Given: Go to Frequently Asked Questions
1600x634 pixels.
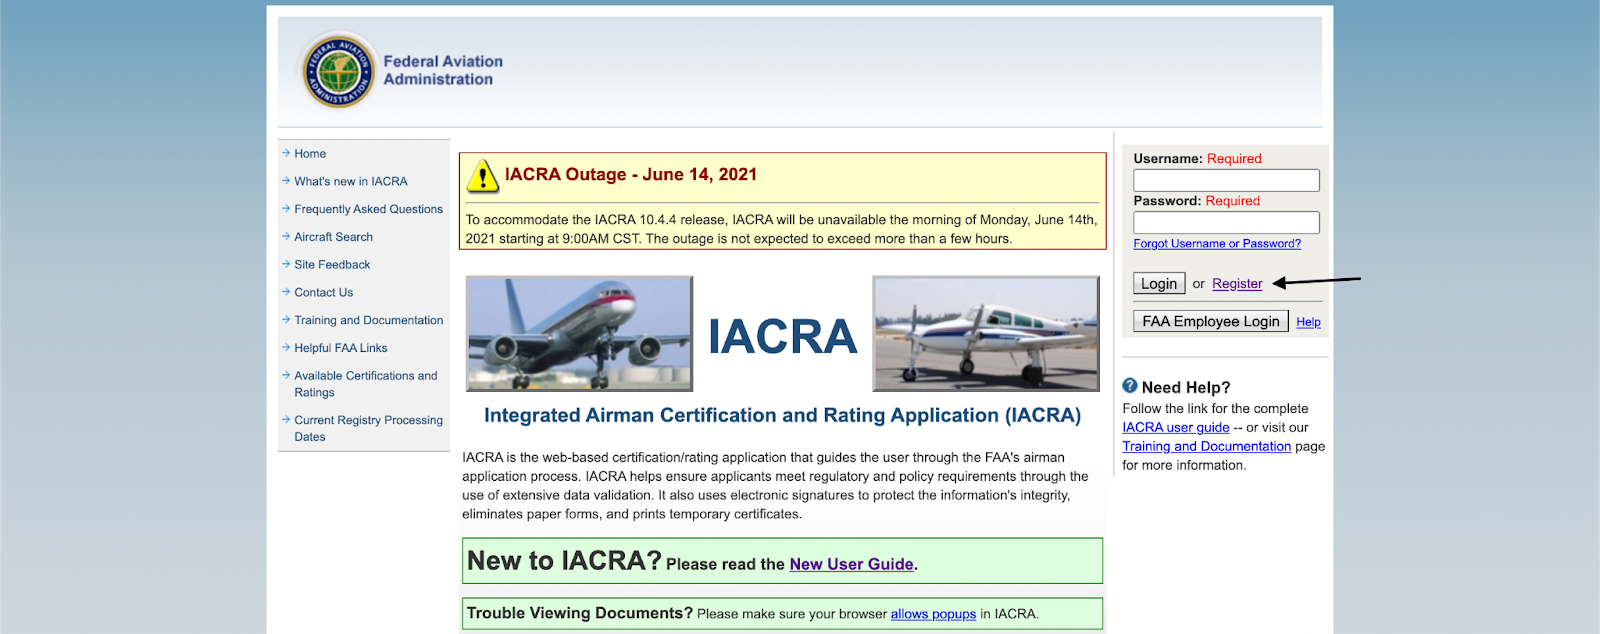Looking at the screenshot, I should coord(368,209).
